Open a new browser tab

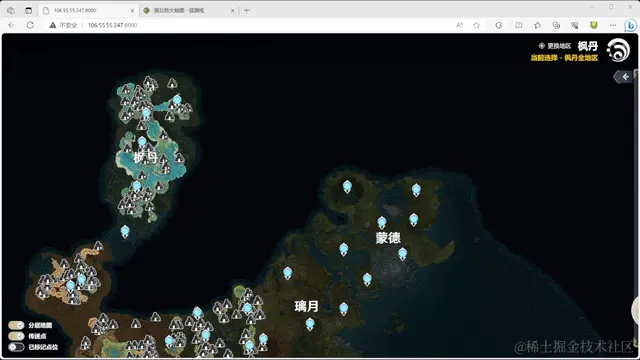(247, 11)
